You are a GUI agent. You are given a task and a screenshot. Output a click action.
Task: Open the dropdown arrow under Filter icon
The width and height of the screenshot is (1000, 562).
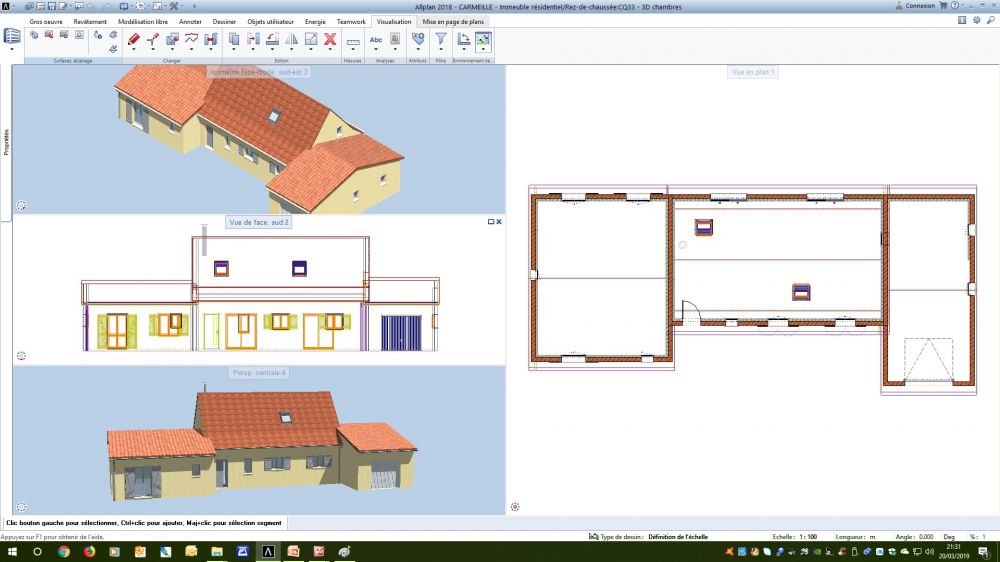click(x=440, y=49)
